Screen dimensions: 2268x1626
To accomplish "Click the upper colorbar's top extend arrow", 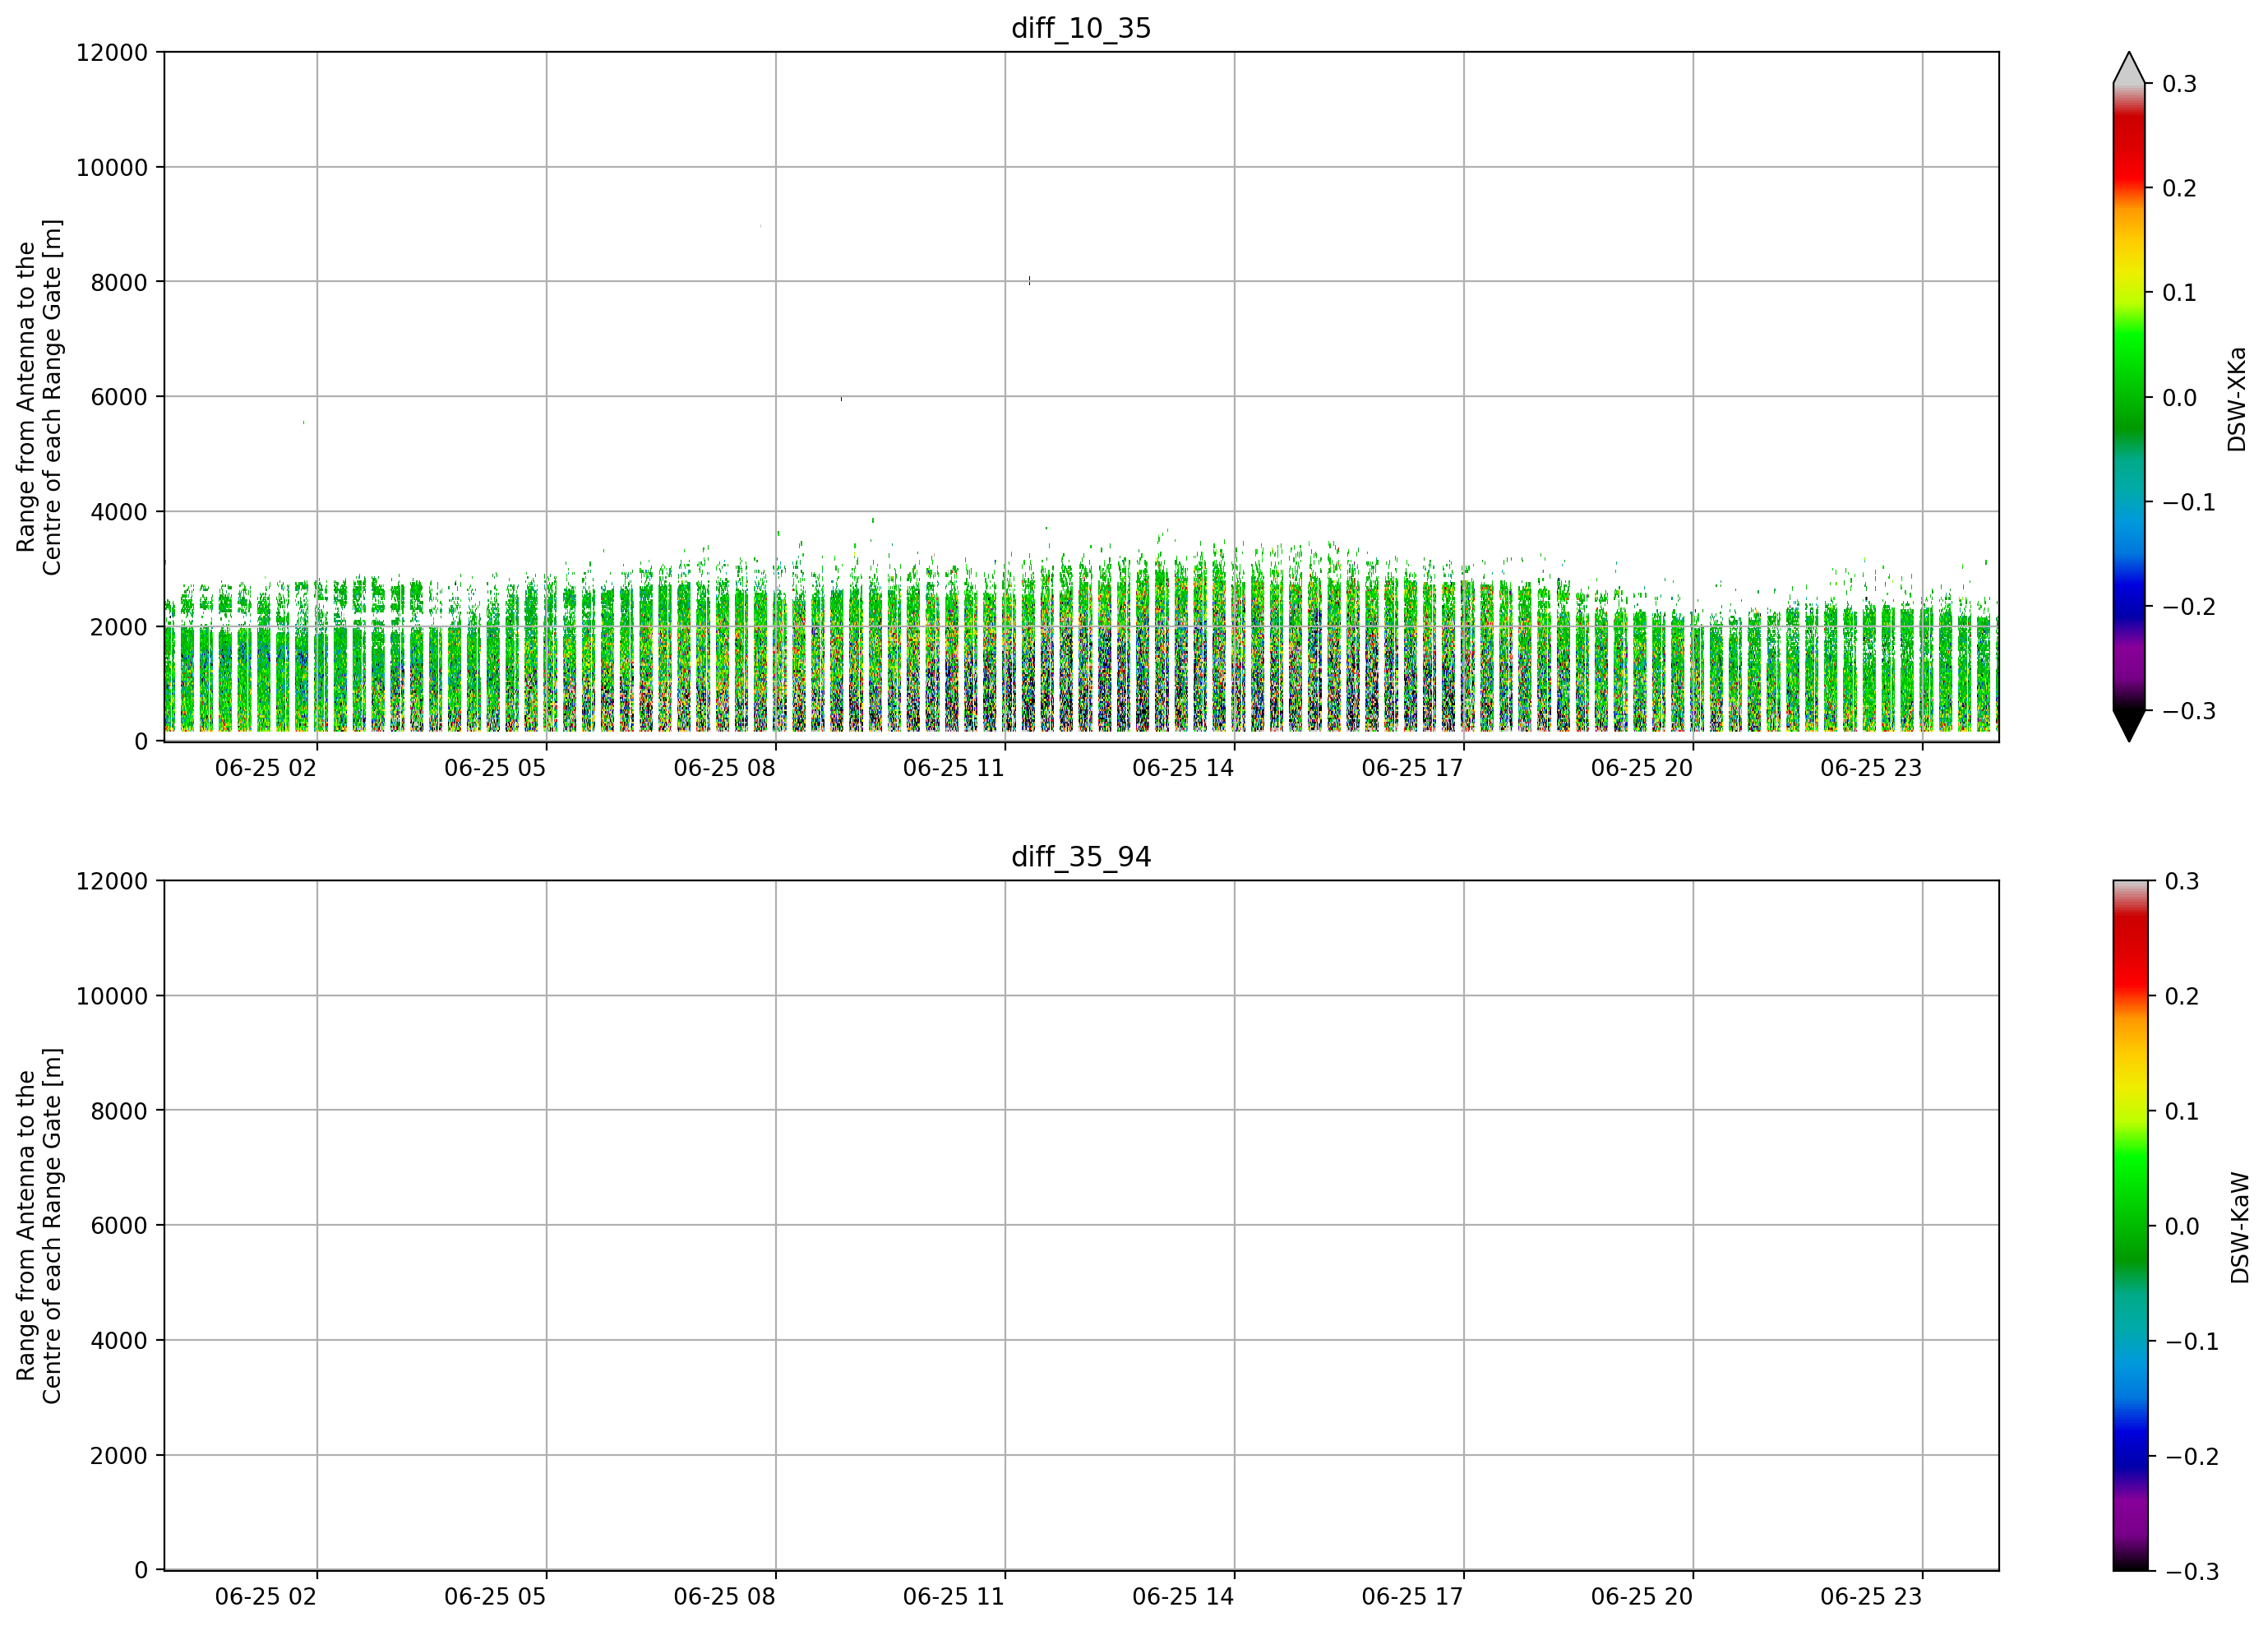I will click(x=2129, y=67).
